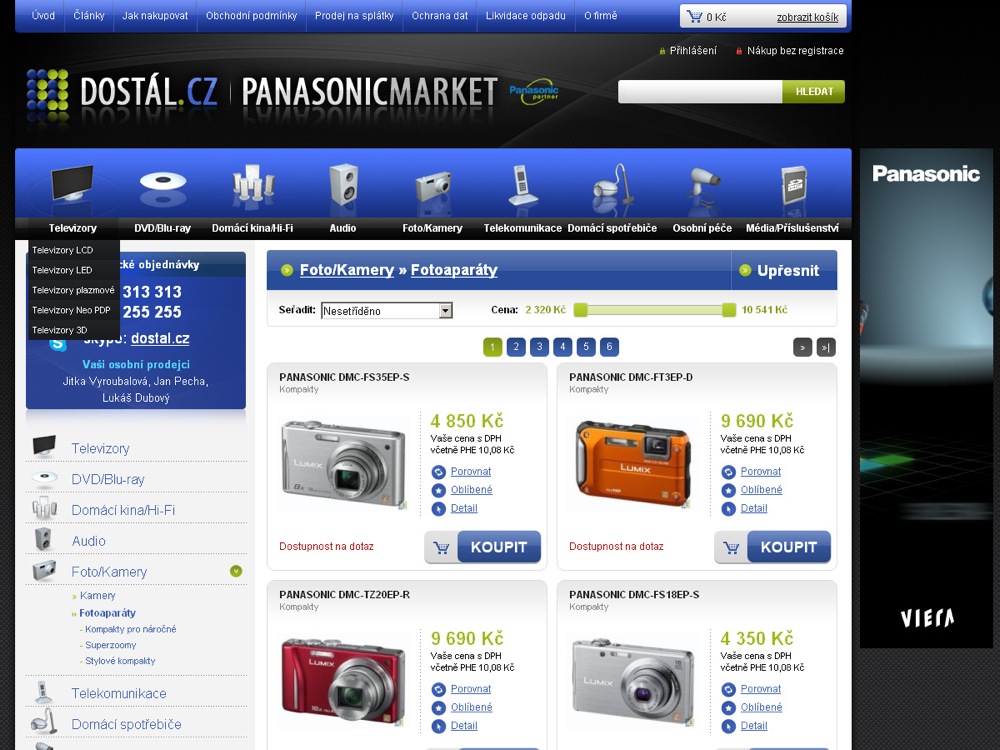Collapse the Foto/Kamery sidebar section arrow
The height and width of the screenshot is (750, 1000).
point(236,571)
